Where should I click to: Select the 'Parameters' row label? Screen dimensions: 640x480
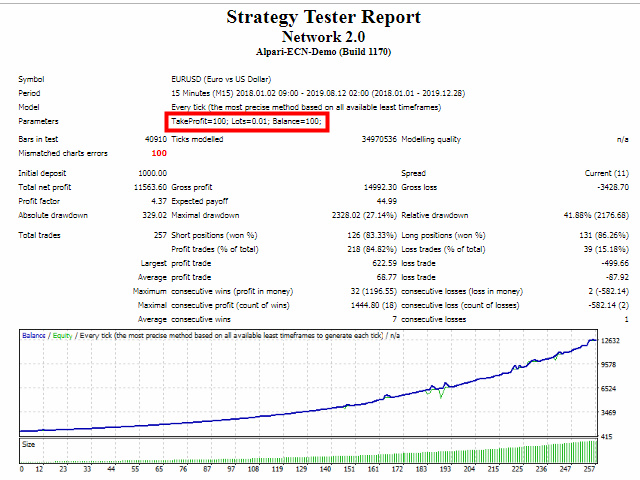click(38, 121)
